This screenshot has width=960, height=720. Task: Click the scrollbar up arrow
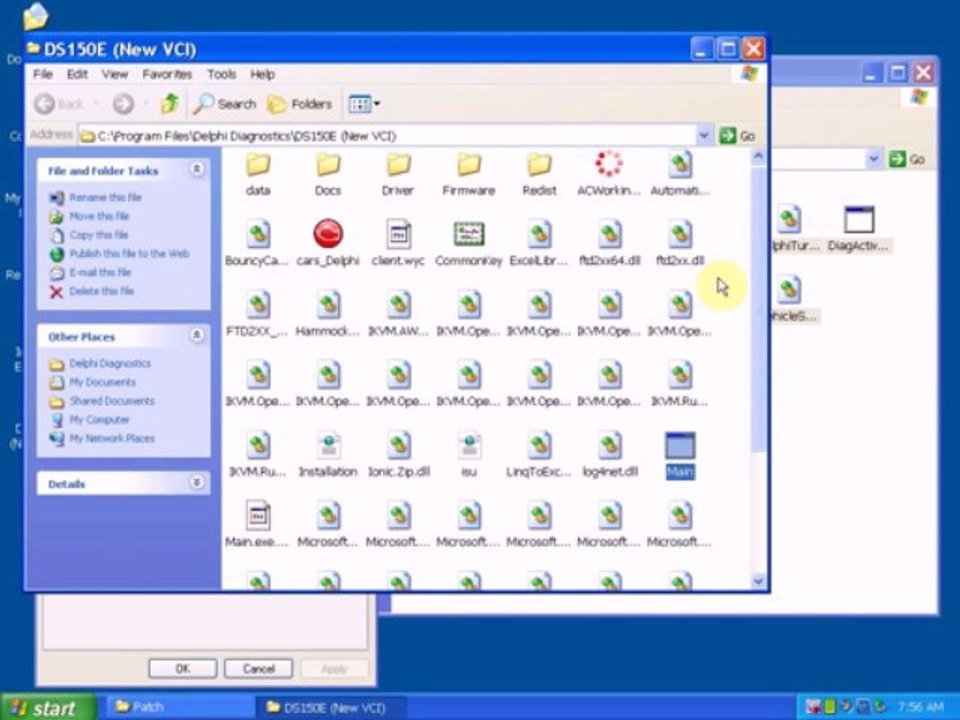(758, 157)
